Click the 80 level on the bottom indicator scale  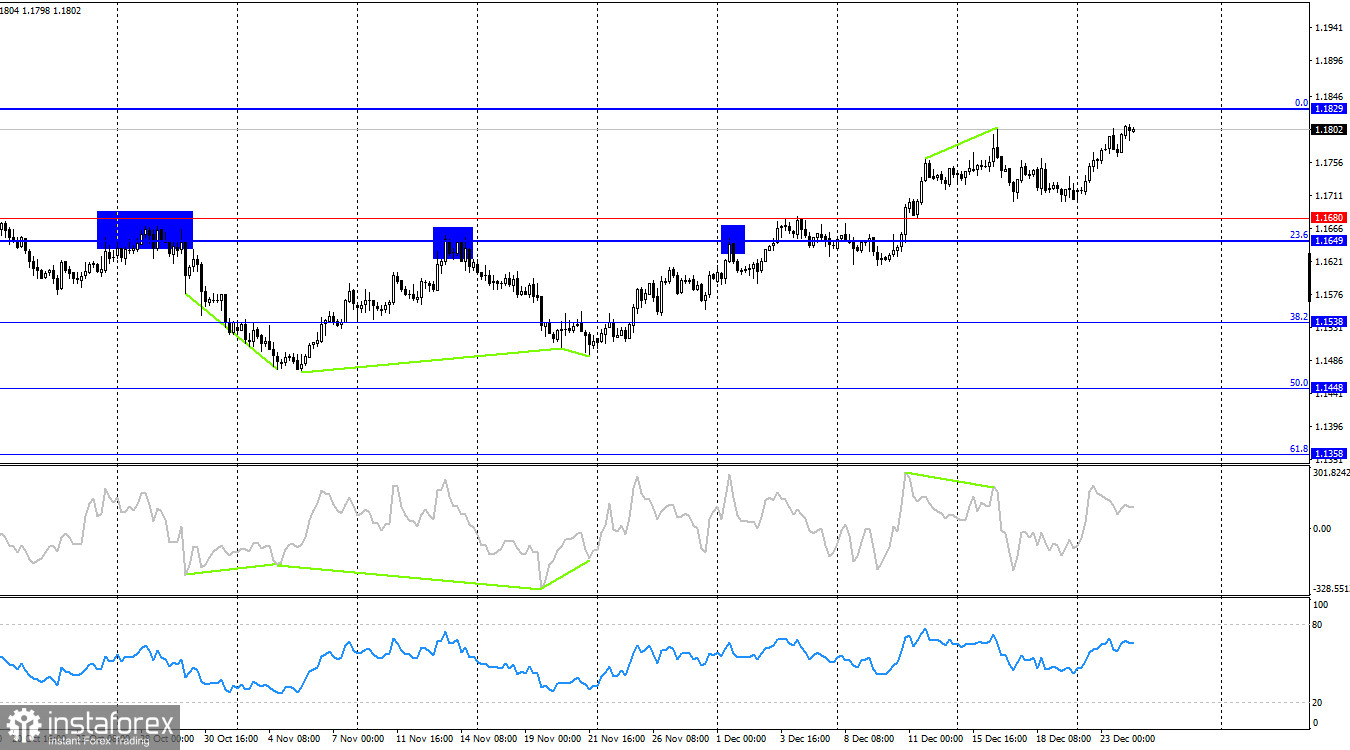coord(1319,625)
